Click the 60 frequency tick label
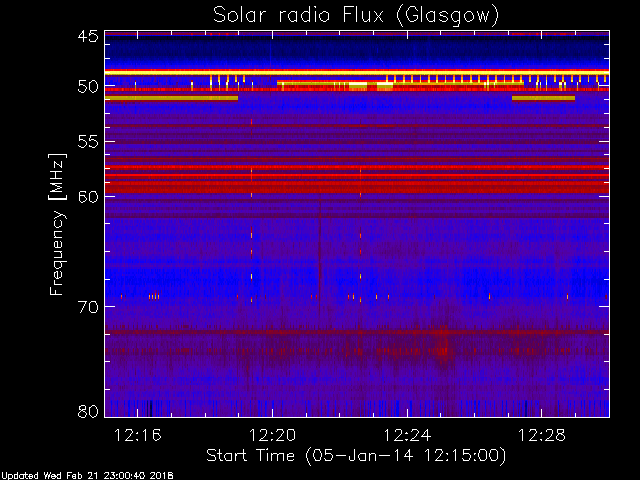 click(x=88, y=197)
